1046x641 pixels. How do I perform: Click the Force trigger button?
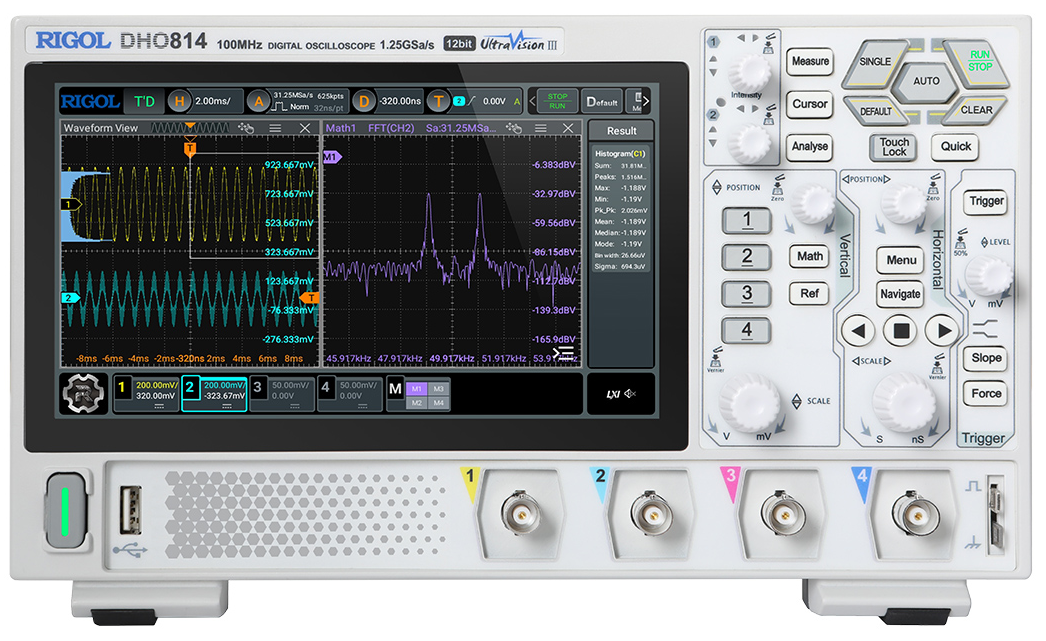[x=985, y=394]
